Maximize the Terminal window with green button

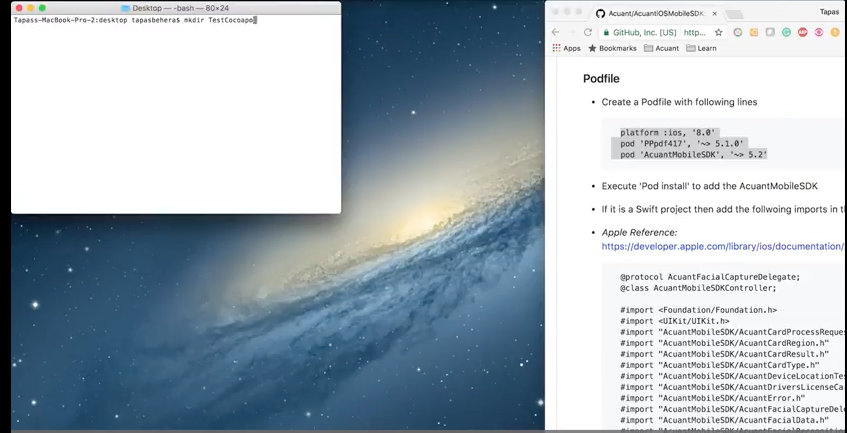point(43,8)
